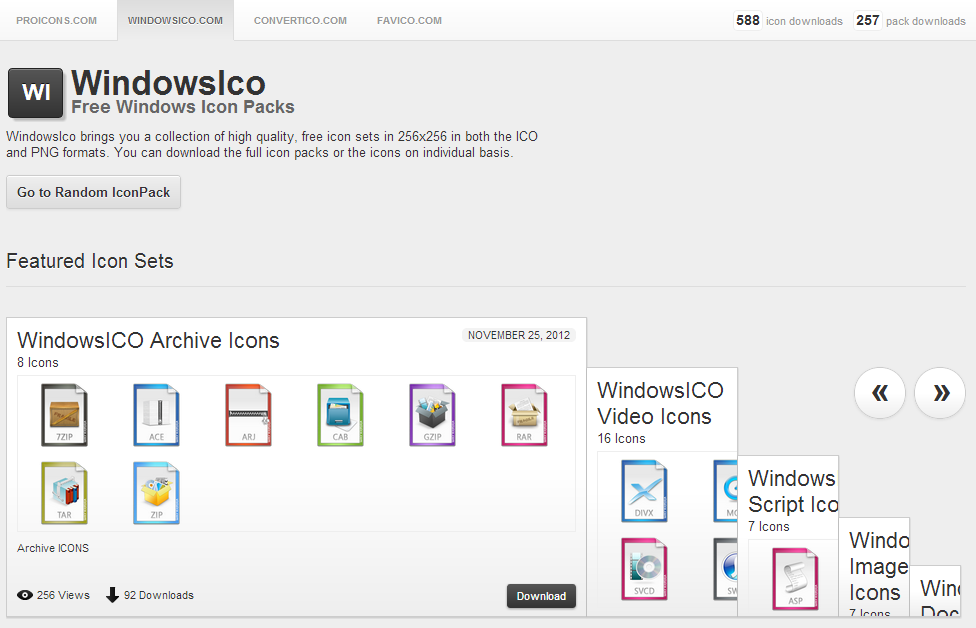Click the 8 Icons count label
Viewport: 976px width, 628px height.
coord(38,362)
